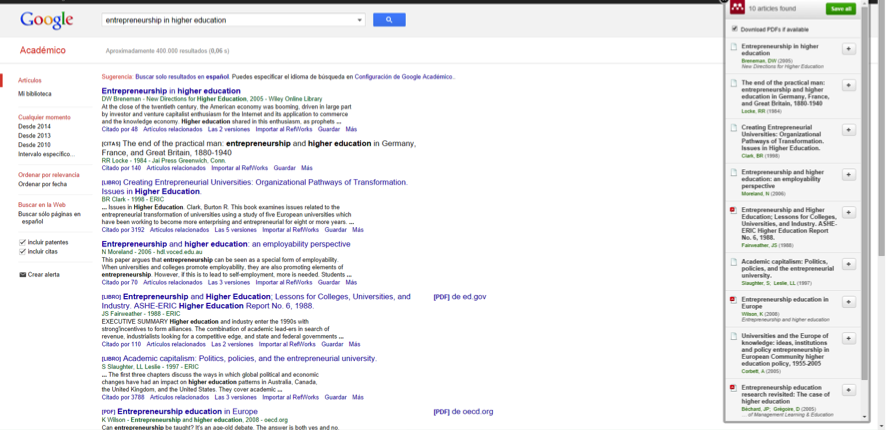This screenshot has width=886, height=430.
Task: Click 'Guardar' under Breneman result
Action: [x=329, y=129]
